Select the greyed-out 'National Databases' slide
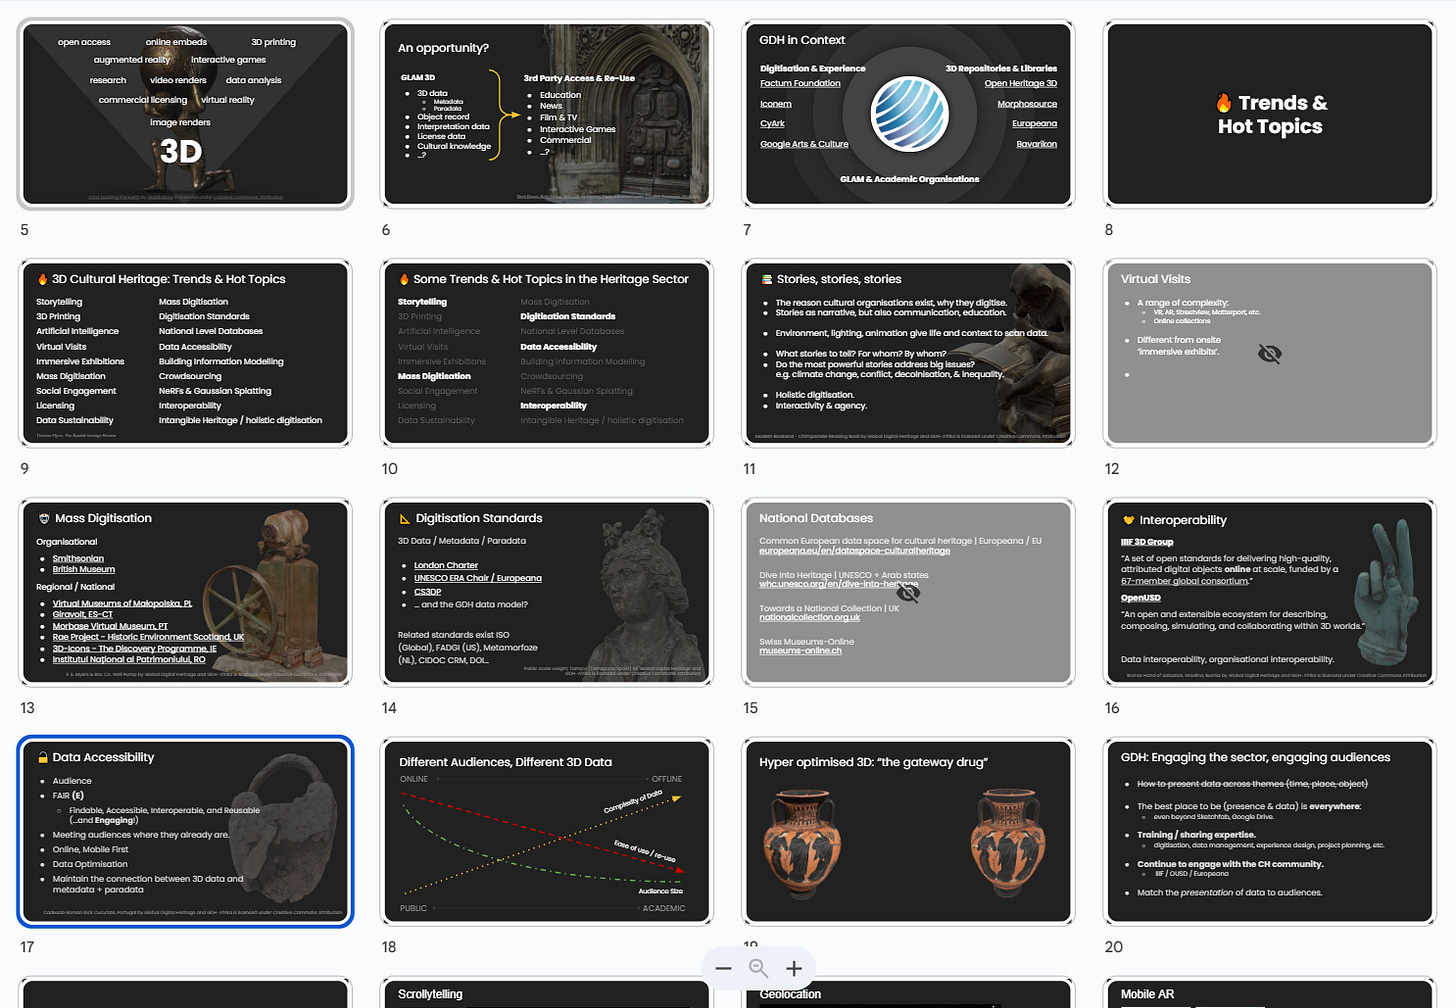 pyautogui.click(x=908, y=592)
